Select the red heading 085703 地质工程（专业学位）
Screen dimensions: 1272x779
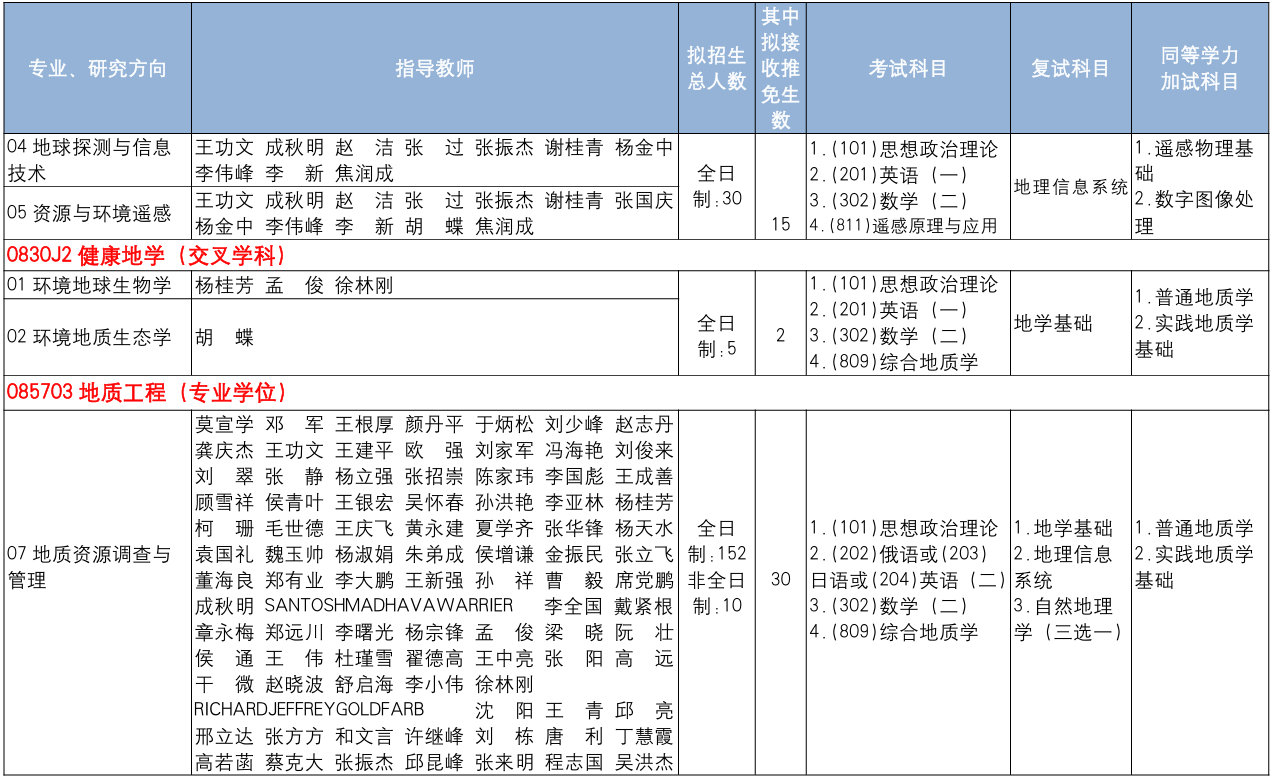148,393
